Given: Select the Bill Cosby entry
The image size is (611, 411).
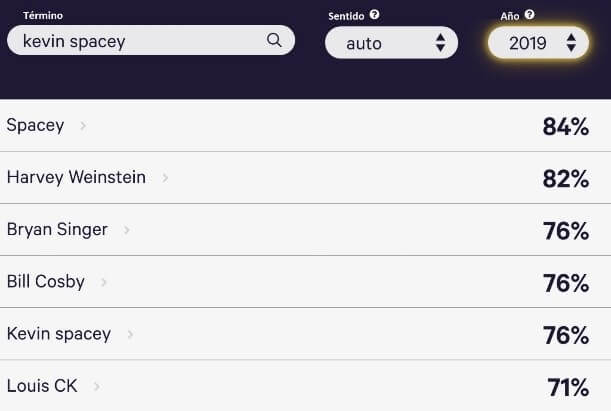Looking at the screenshot, I should 46,282.
